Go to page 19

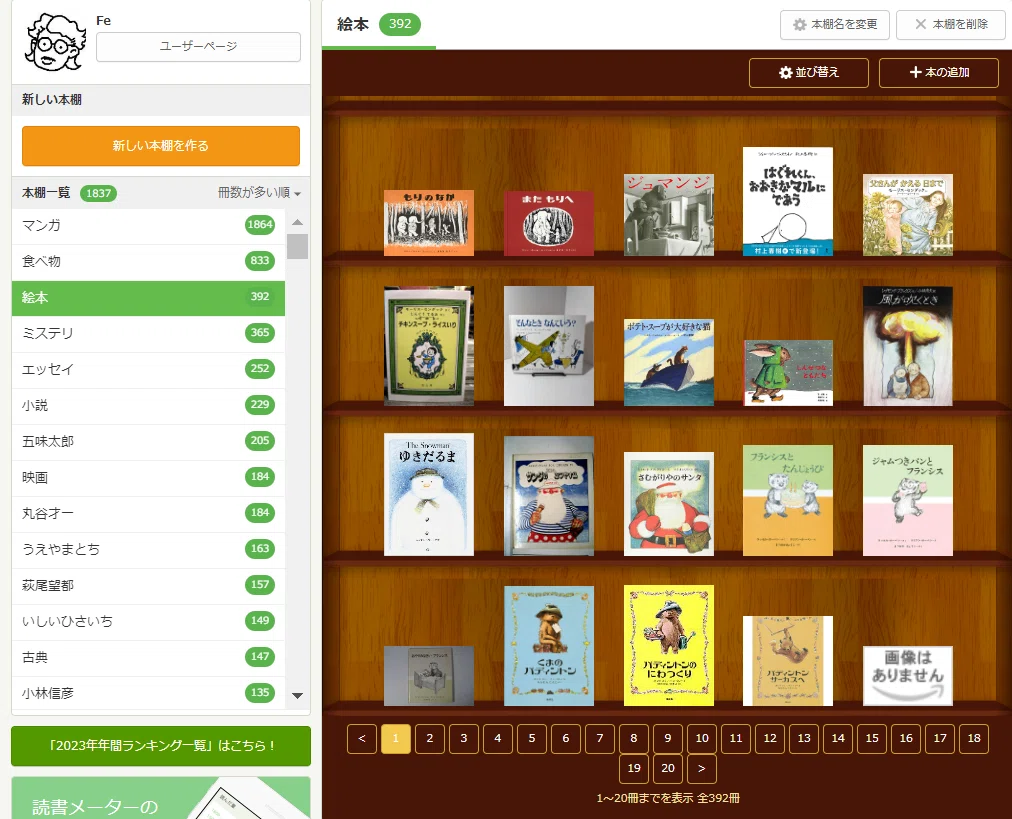634,769
